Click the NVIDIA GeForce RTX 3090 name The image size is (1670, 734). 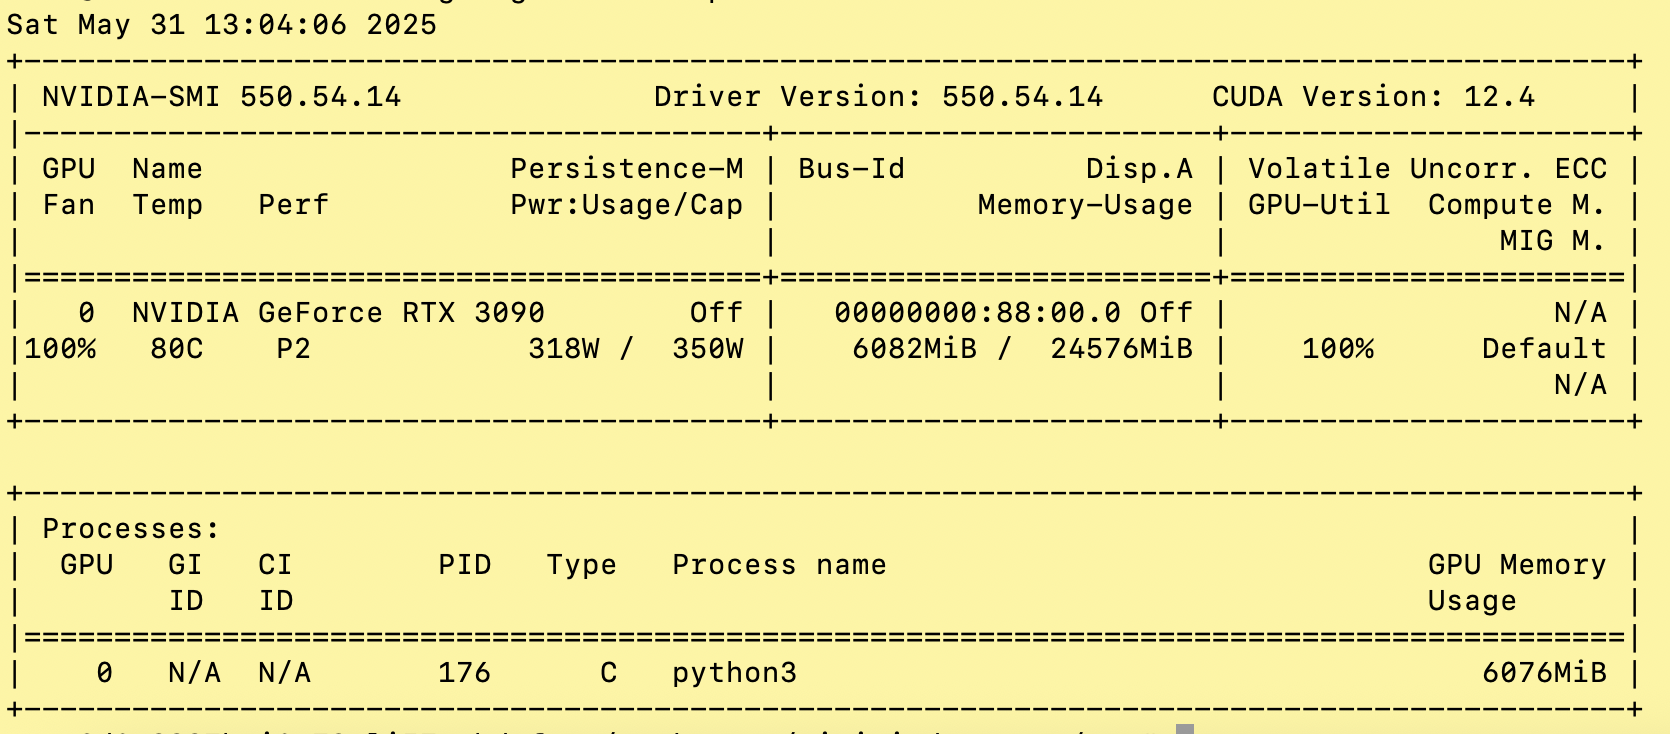(338, 313)
